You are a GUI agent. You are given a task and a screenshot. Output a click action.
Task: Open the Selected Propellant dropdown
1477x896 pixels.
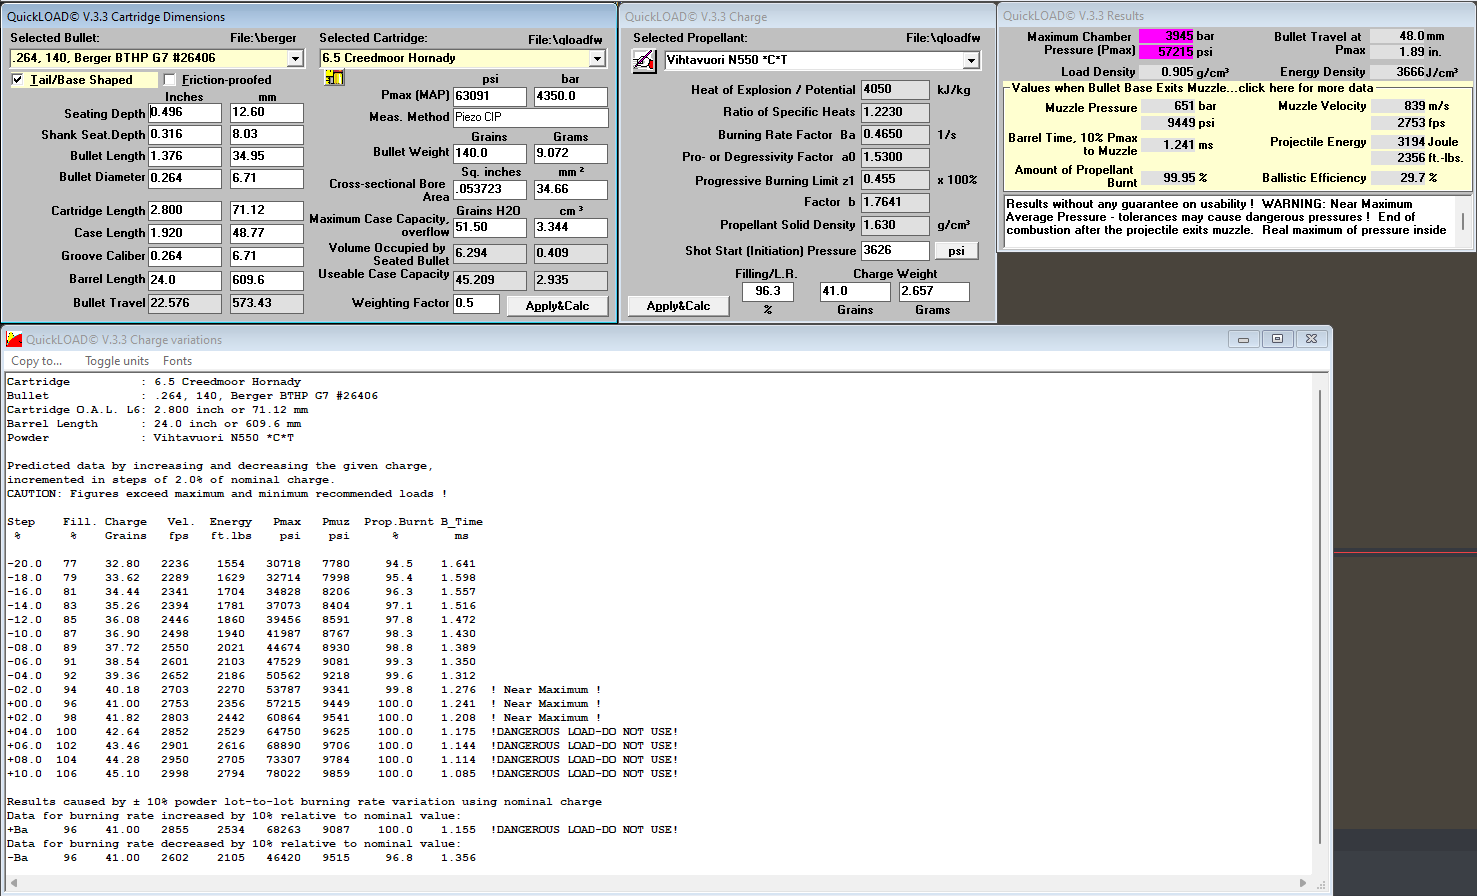click(971, 61)
